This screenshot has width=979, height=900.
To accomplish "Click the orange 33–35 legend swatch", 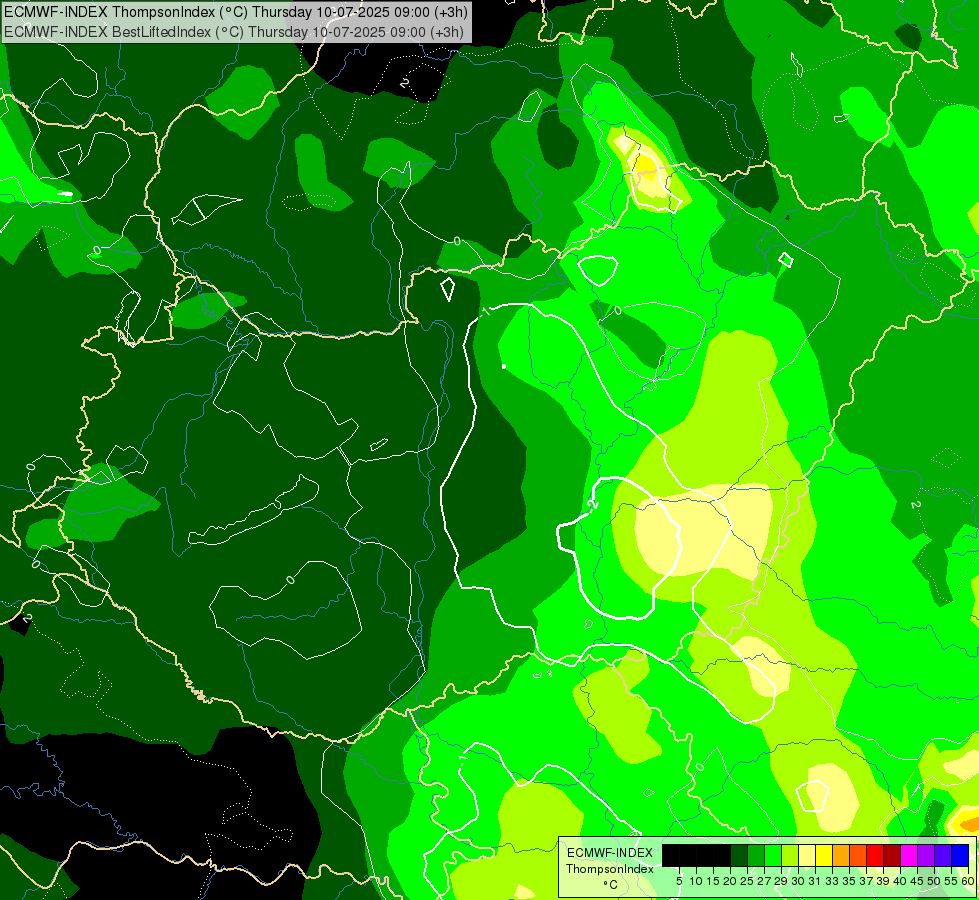I will (x=841, y=855).
